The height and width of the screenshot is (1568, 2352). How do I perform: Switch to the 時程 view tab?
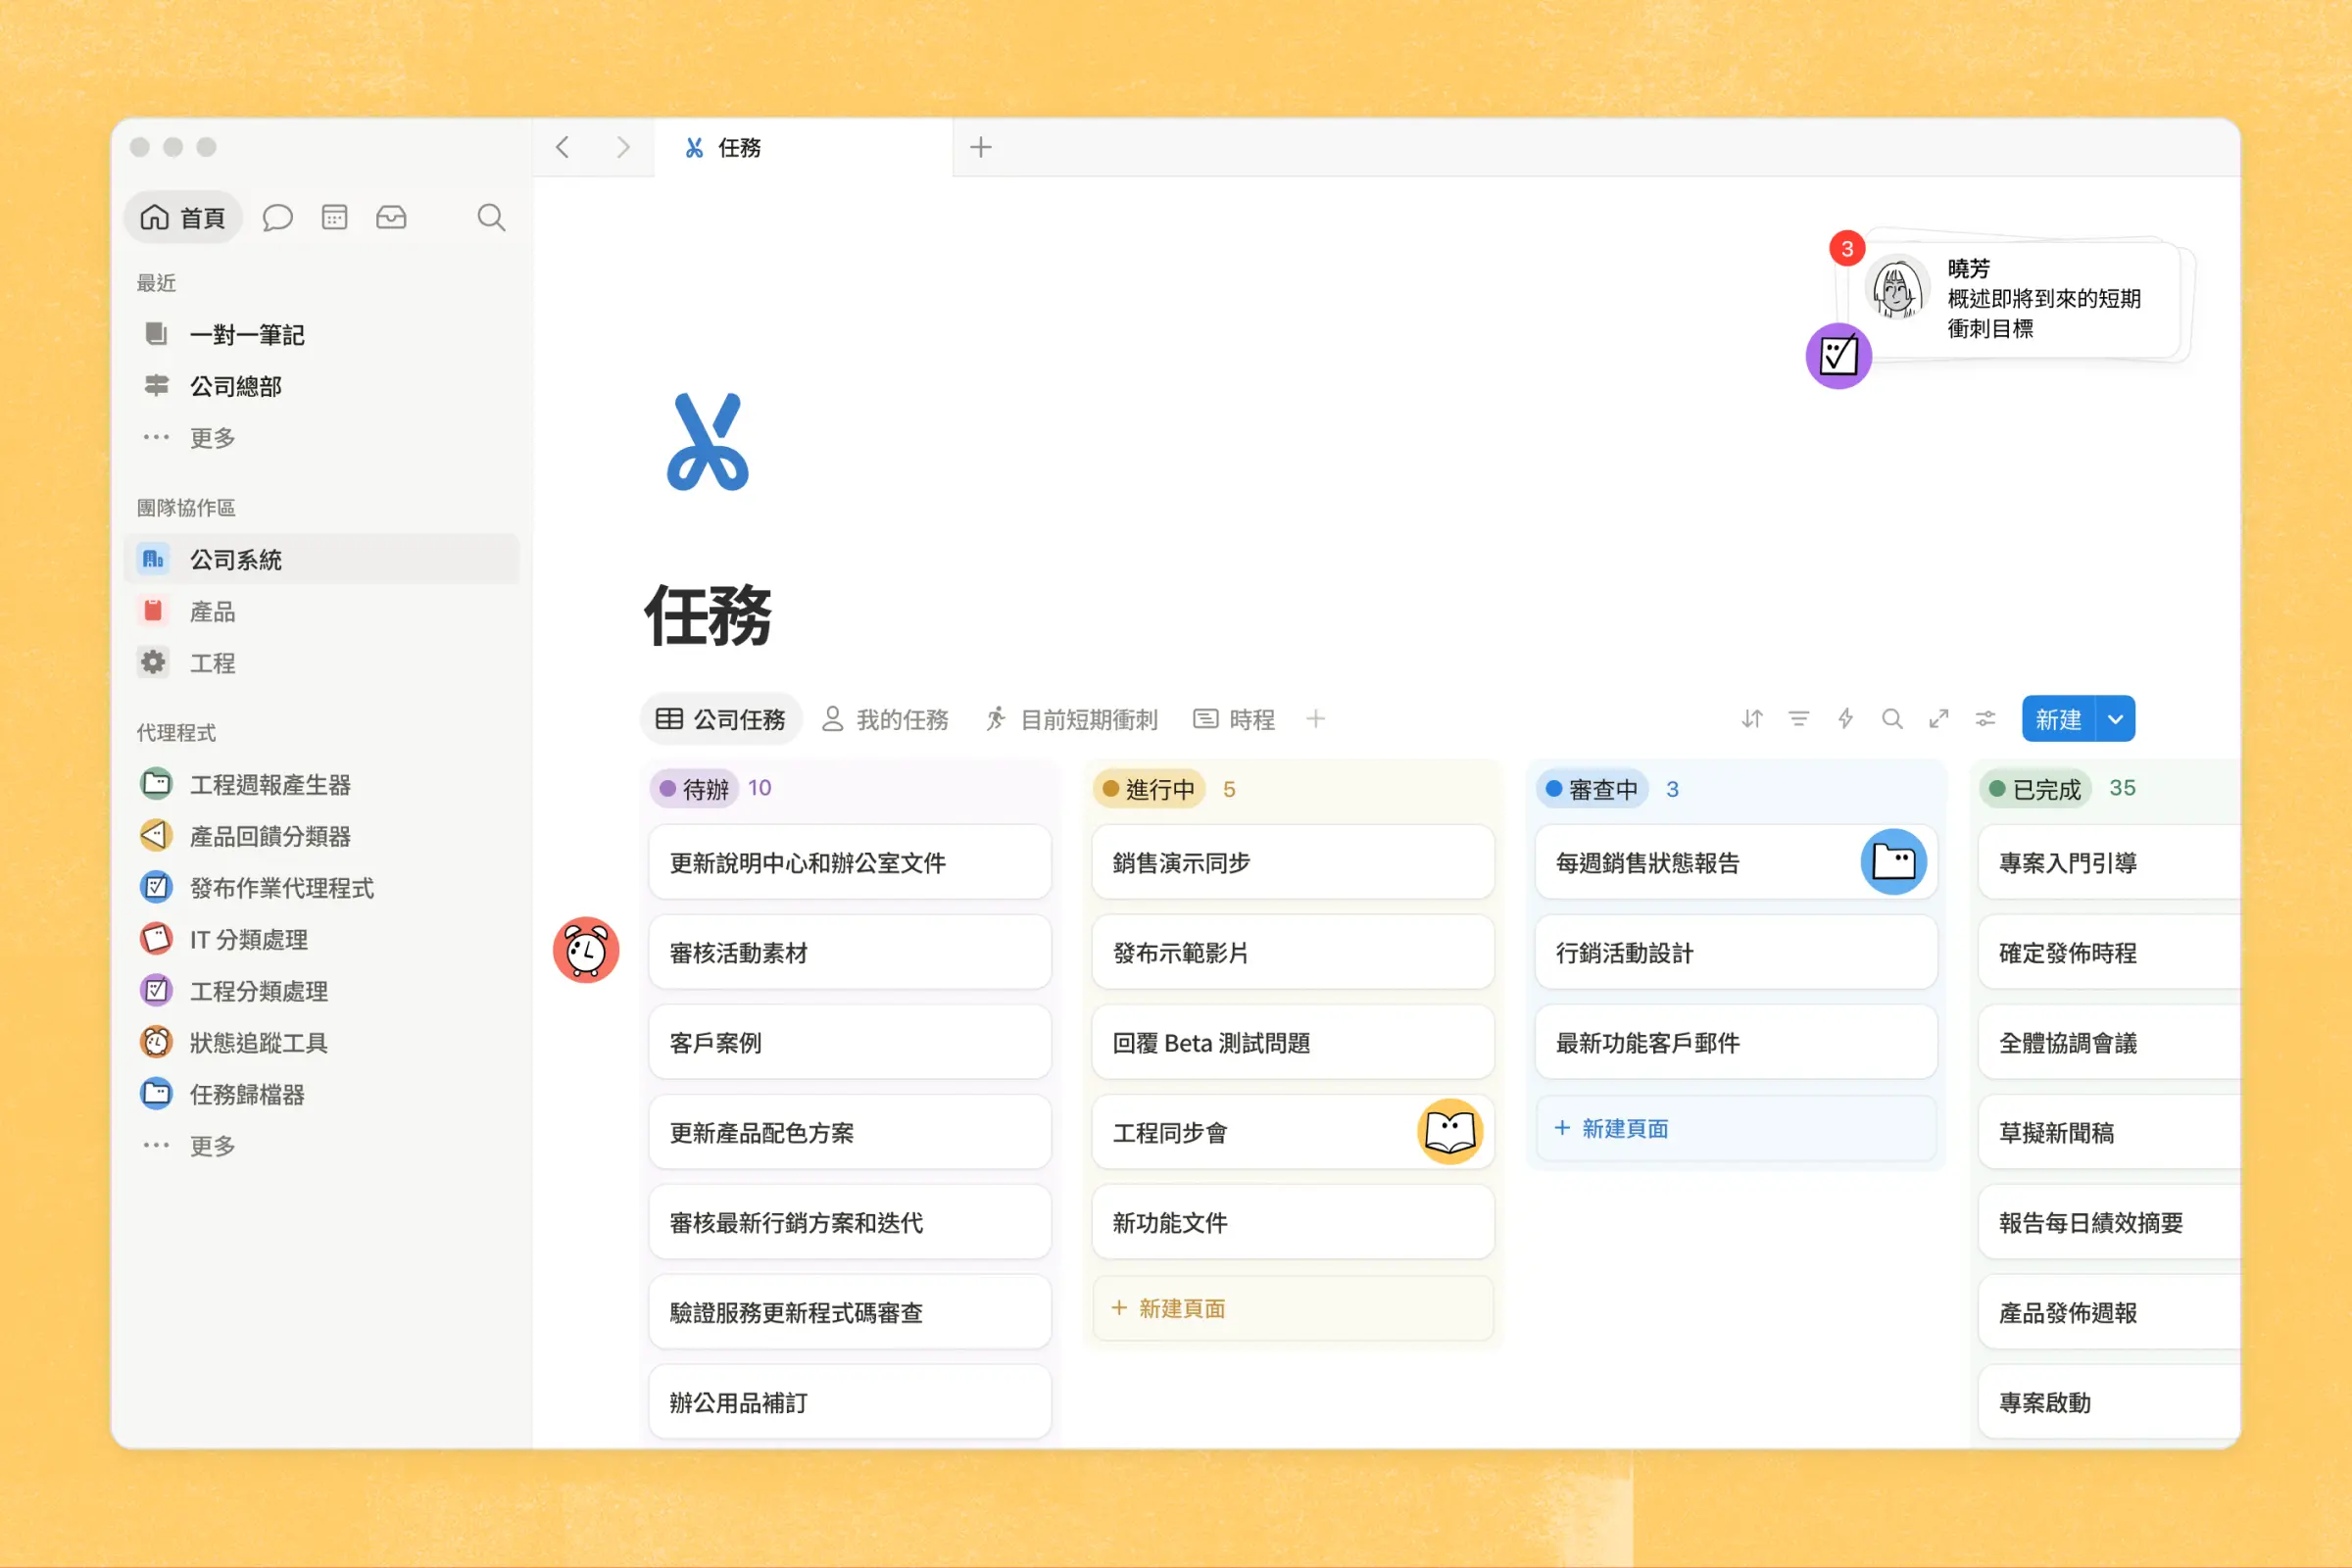click(1234, 719)
